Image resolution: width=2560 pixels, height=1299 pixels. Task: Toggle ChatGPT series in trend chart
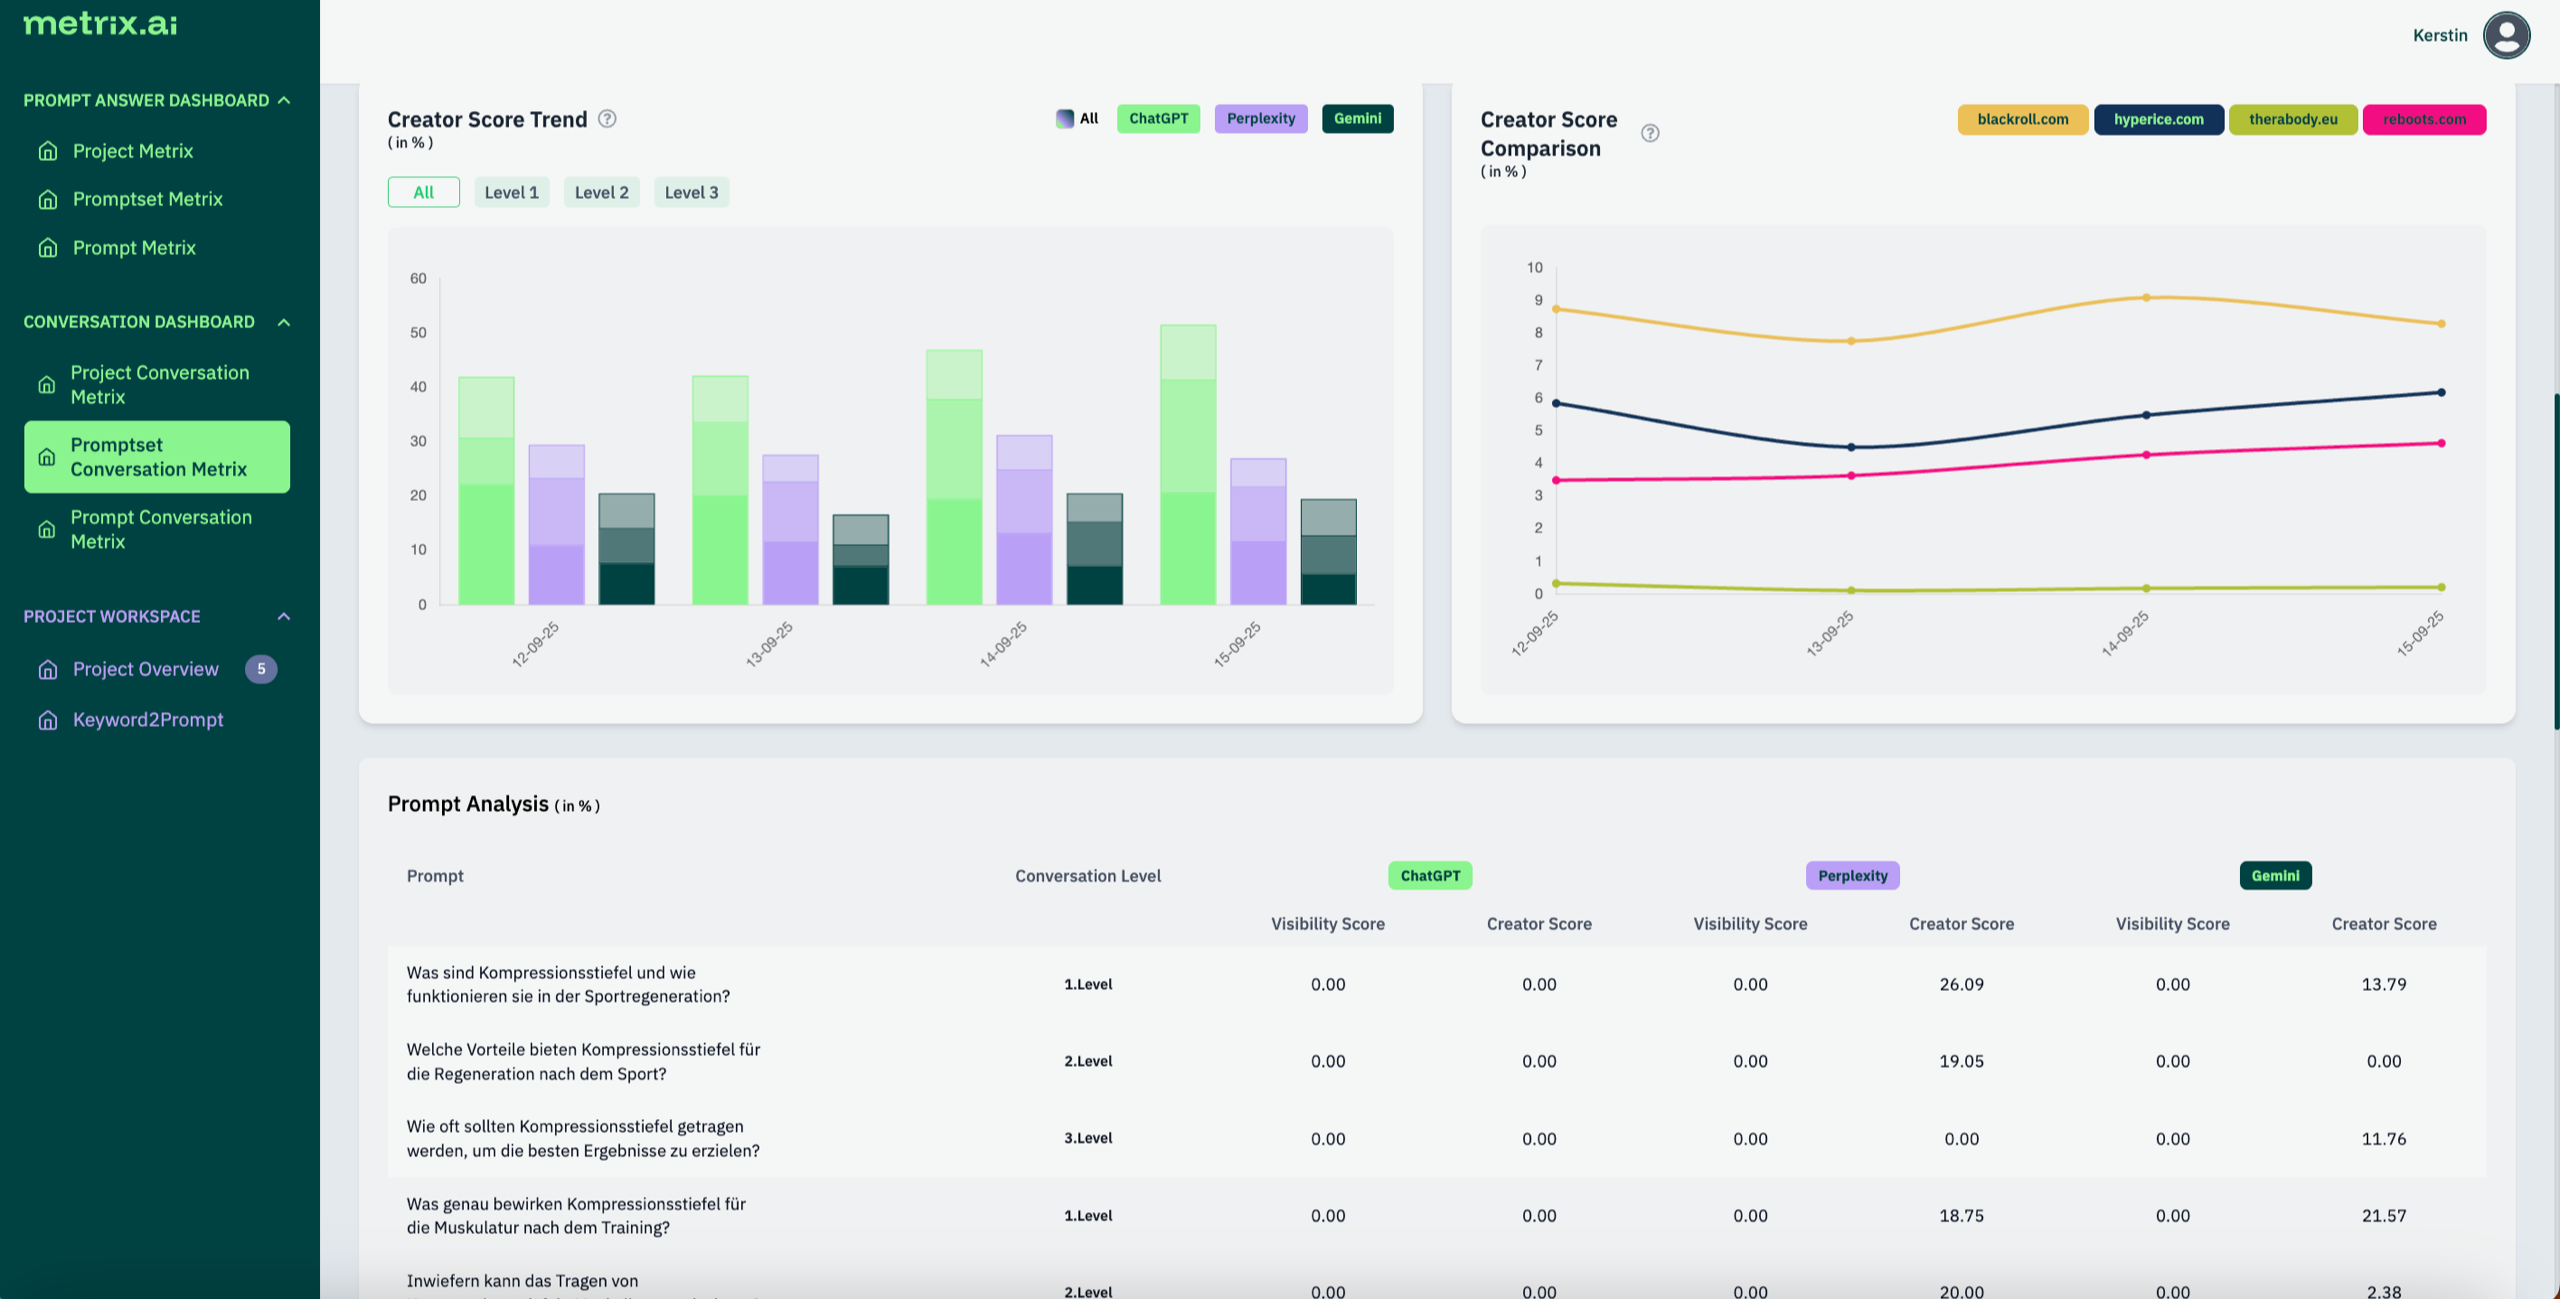(1158, 119)
